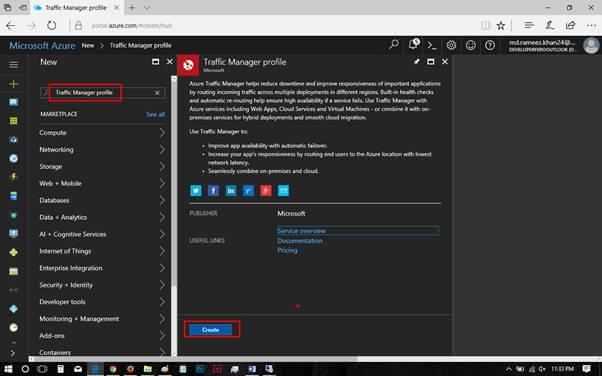Expand the Compute category

coord(102,133)
